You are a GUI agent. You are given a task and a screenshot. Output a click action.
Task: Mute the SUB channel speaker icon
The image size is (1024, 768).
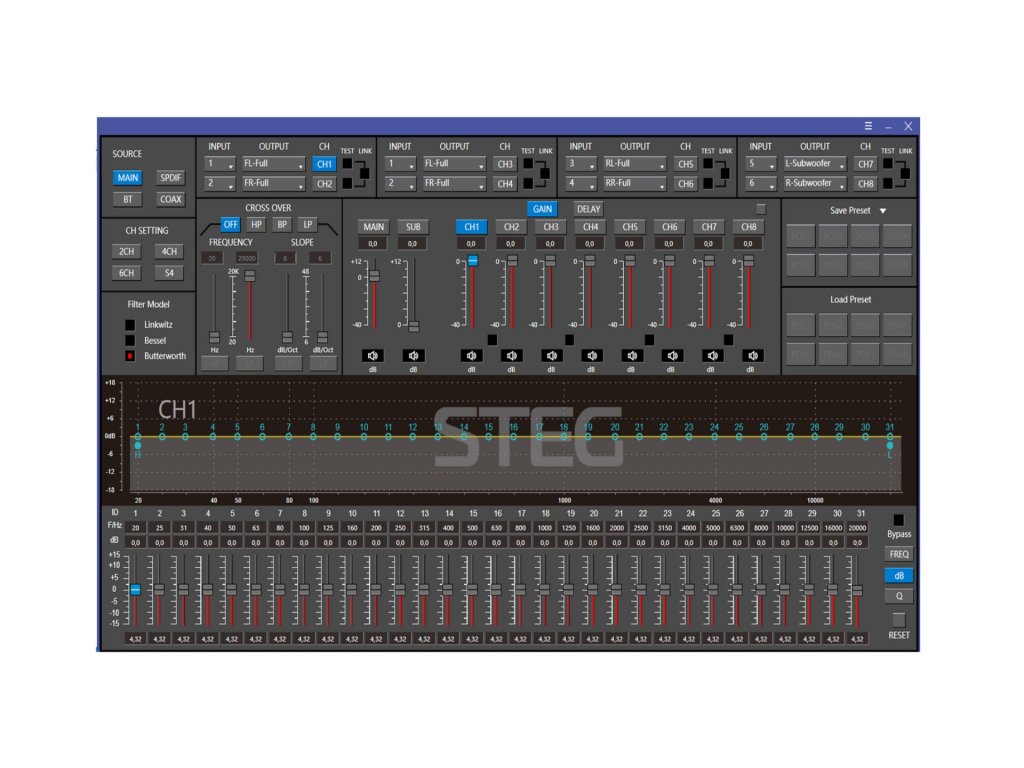click(x=413, y=356)
